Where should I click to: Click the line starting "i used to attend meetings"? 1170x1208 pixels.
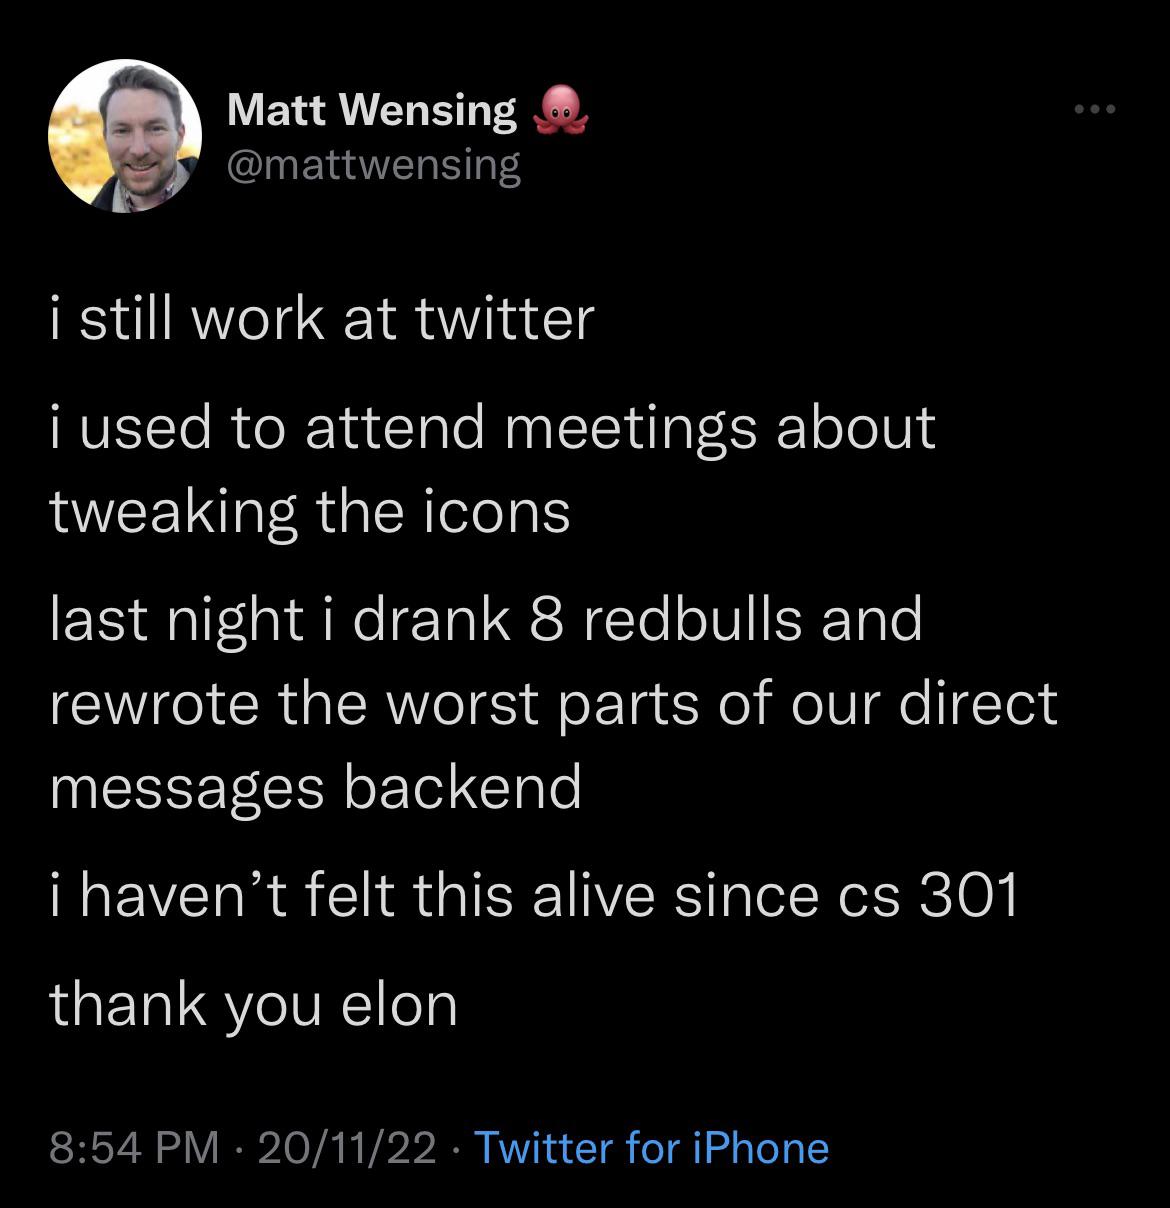tap(492, 427)
